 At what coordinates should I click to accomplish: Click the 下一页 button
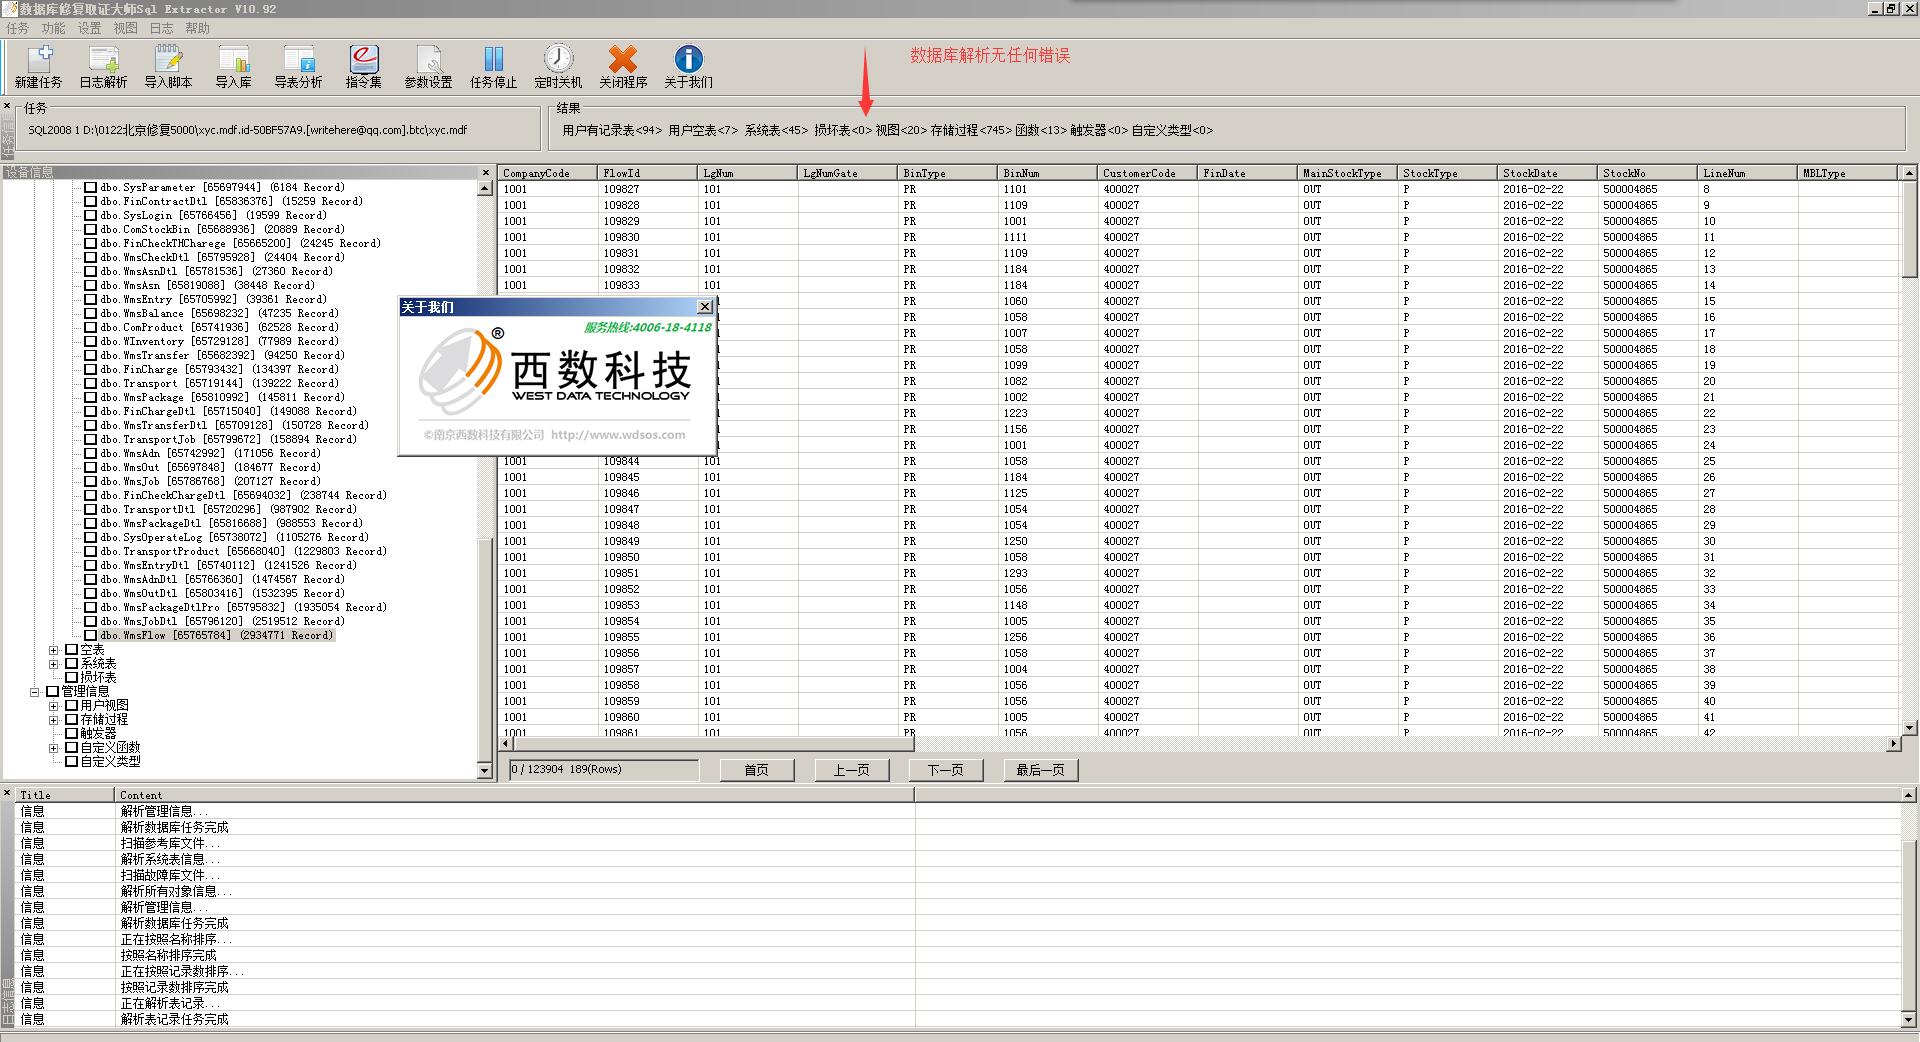tap(946, 770)
